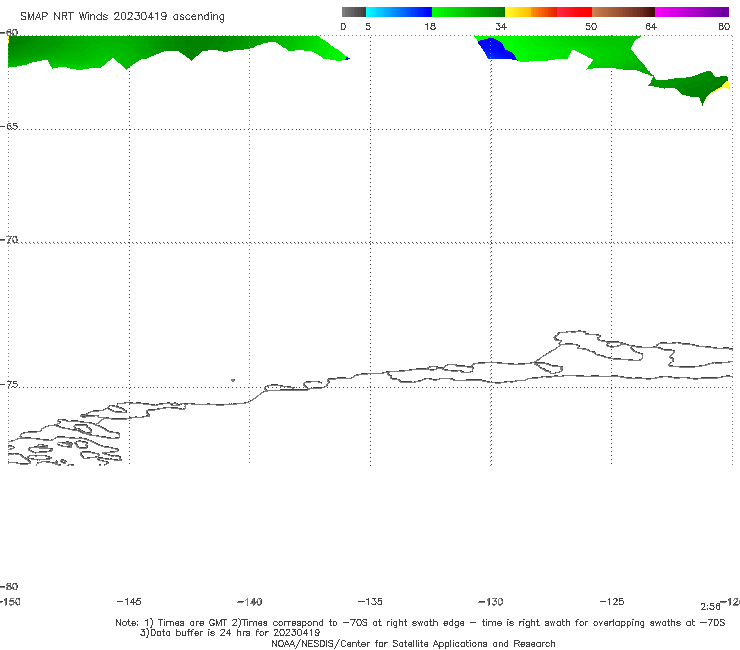Click the "-80" latitude axis label at bottom left
740x650 pixels.
pos(9,586)
